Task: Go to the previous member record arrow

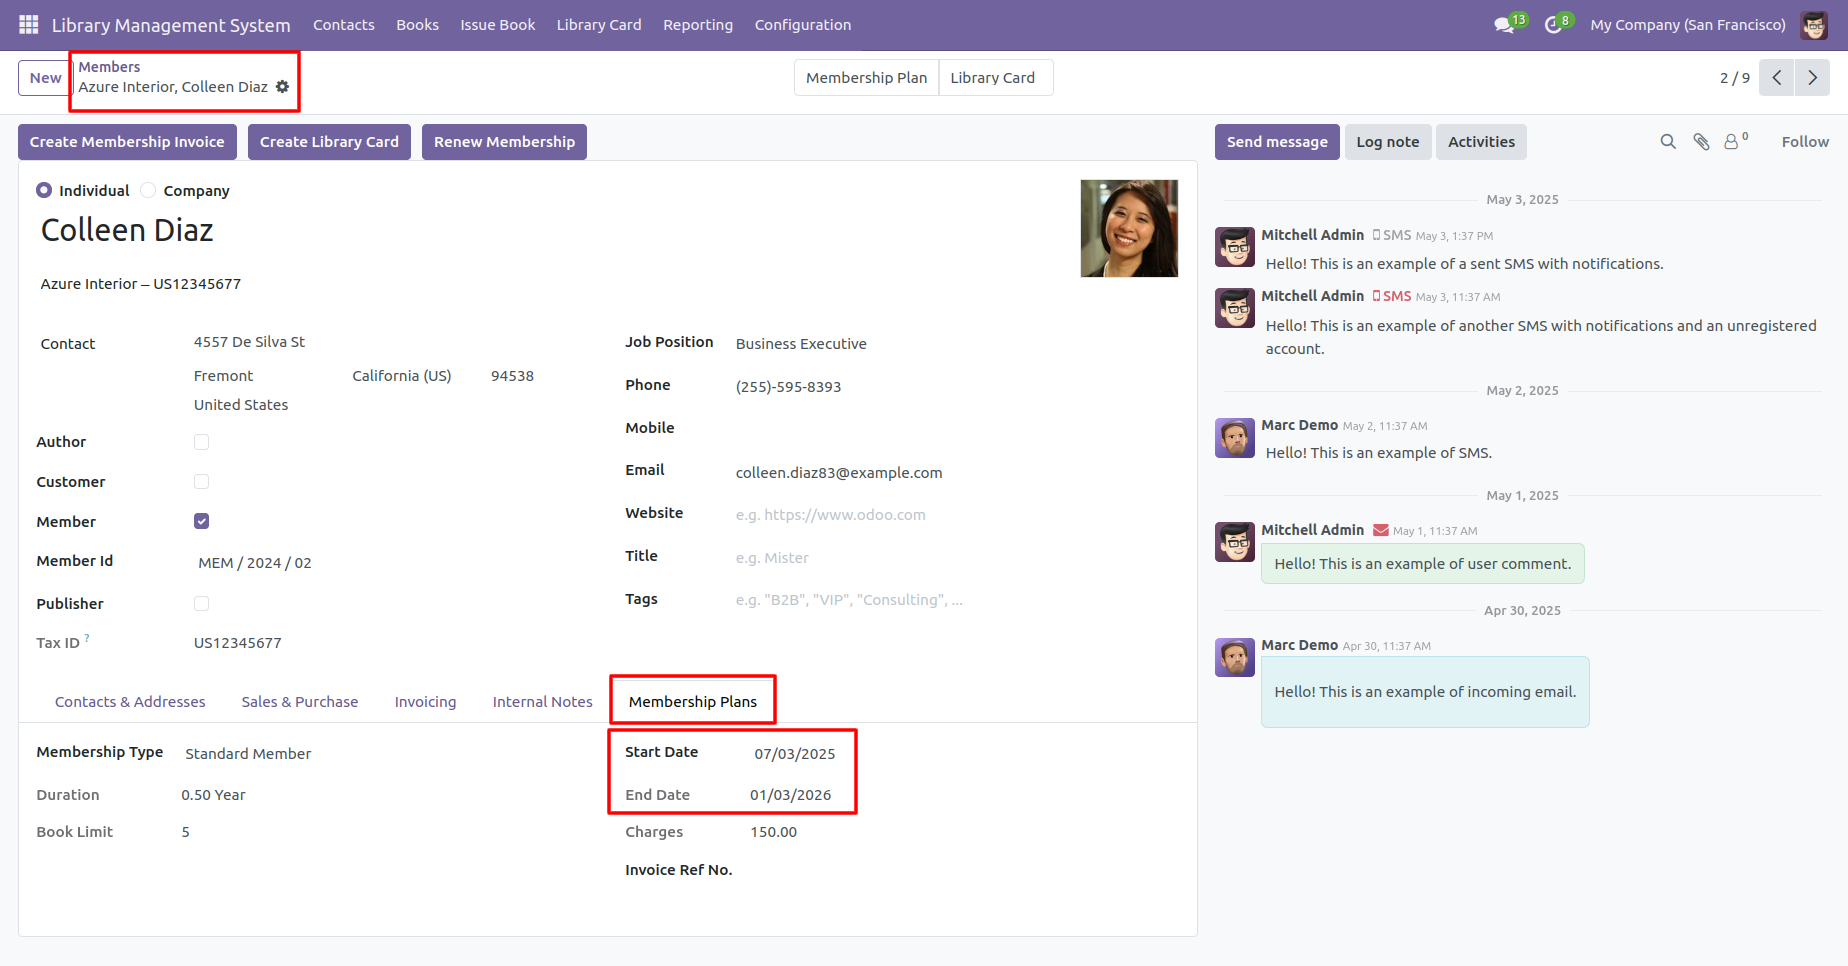Action: [x=1777, y=78]
